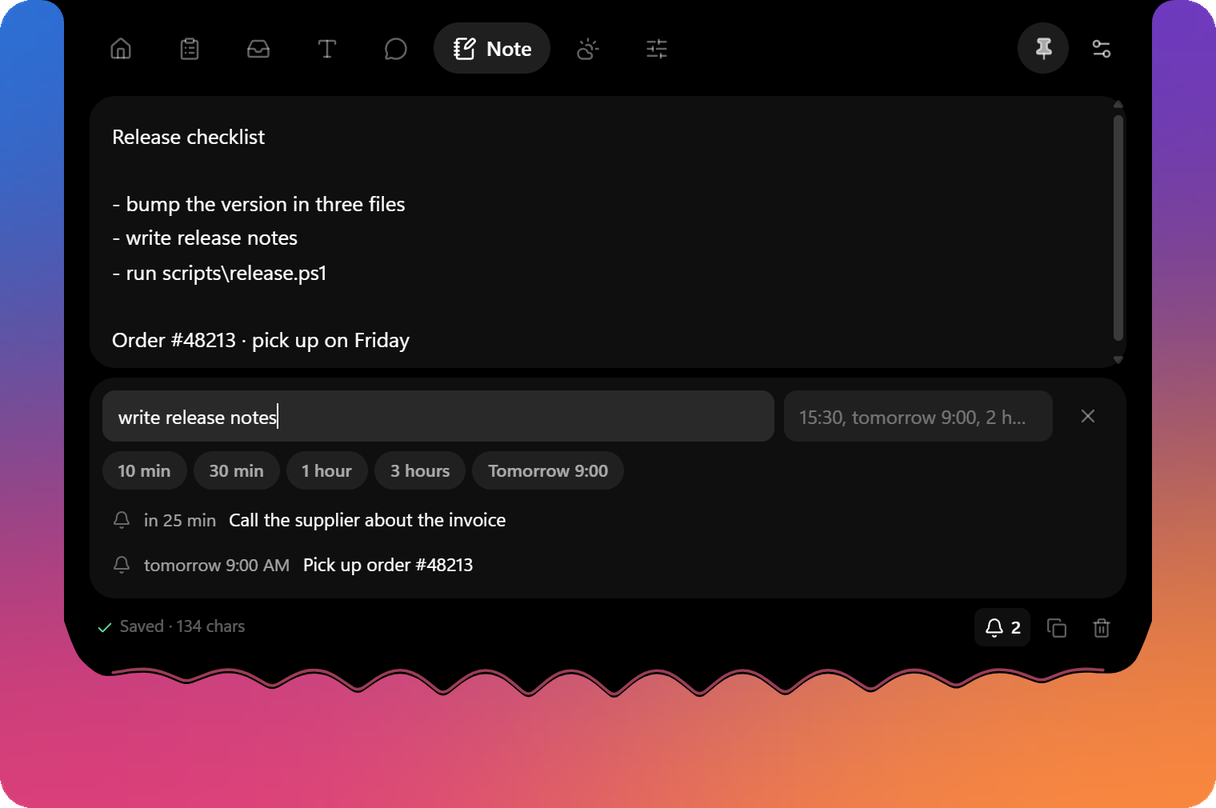Image resolution: width=1216 pixels, height=808 pixels.
Task: Select 'Call the supplier about the invoice' reminder
Action: click(x=367, y=520)
